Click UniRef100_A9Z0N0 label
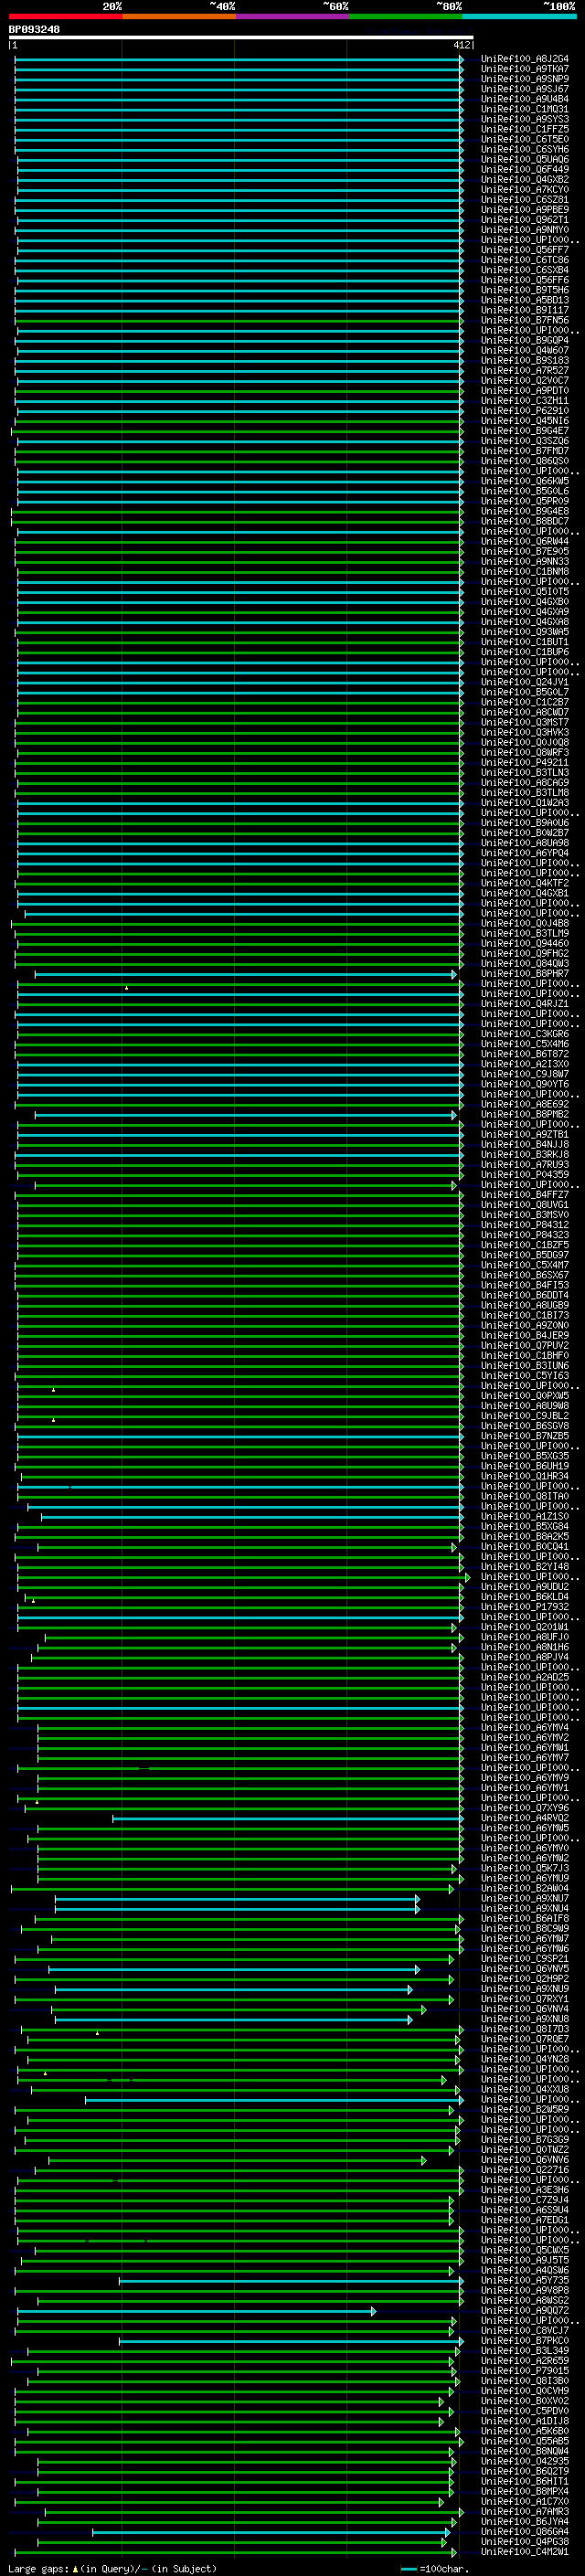This screenshot has width=585, height=2576. [524, 1326]
